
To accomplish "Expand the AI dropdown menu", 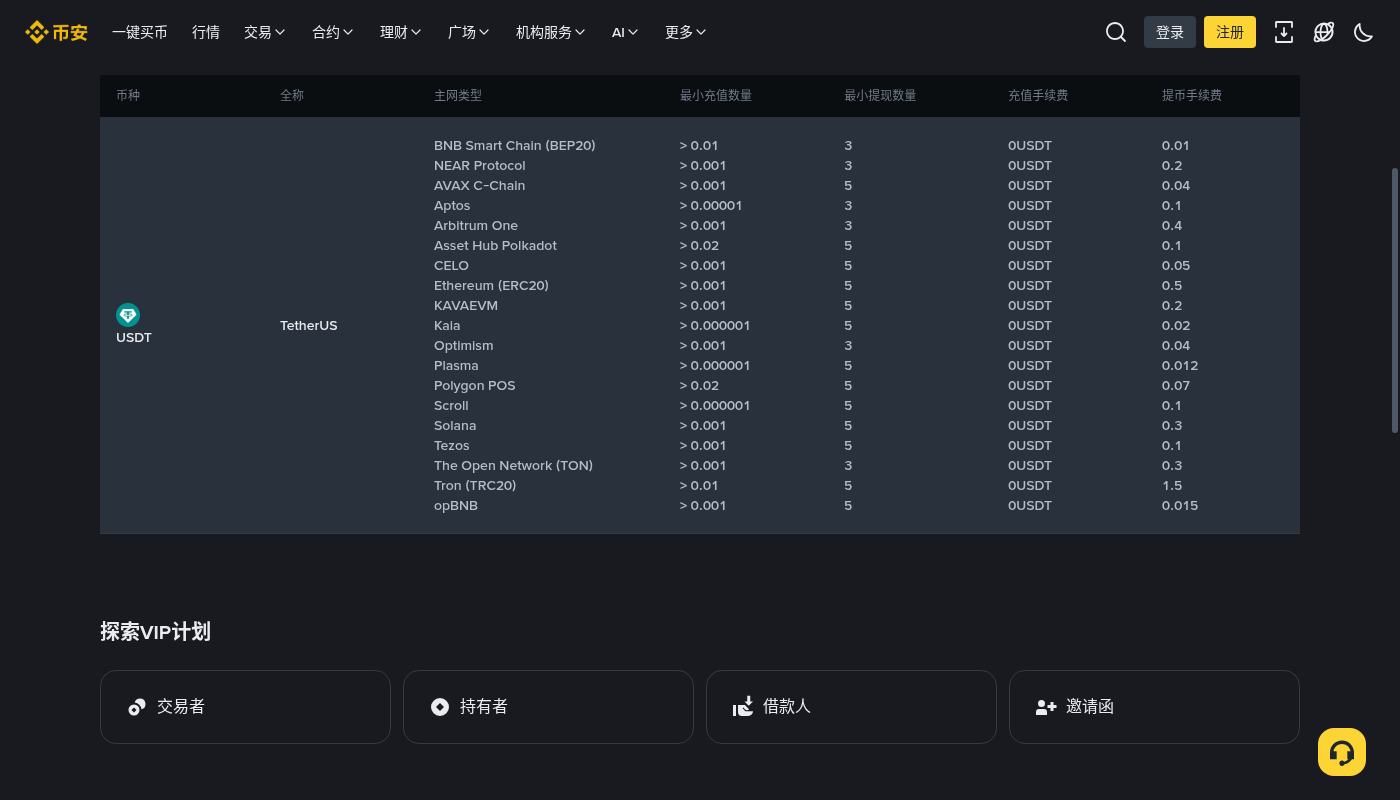I will click(x=625, y=32).
